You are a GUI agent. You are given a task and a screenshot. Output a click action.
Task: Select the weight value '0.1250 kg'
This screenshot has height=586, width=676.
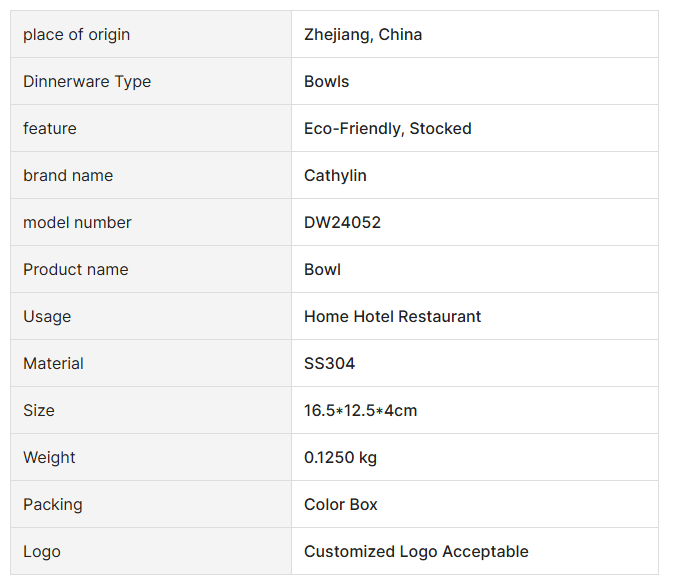click(x=341, y=458)
